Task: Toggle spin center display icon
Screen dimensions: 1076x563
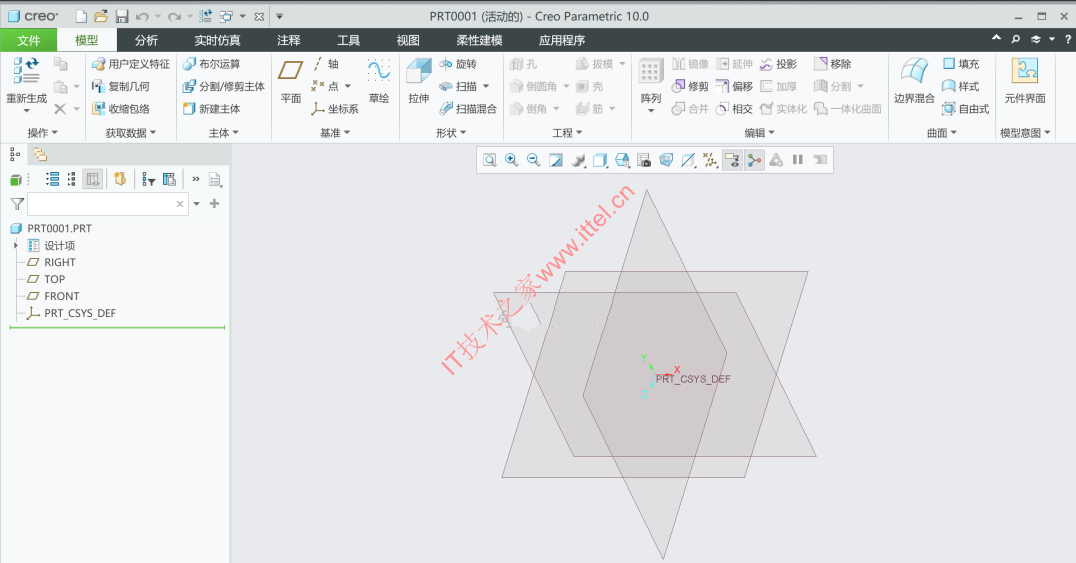Action: pos(754,160)
